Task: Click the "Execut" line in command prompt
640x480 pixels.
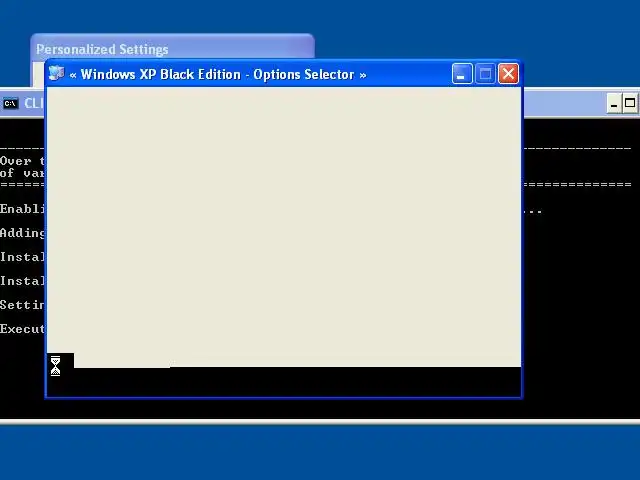Action: click(22, 329)
